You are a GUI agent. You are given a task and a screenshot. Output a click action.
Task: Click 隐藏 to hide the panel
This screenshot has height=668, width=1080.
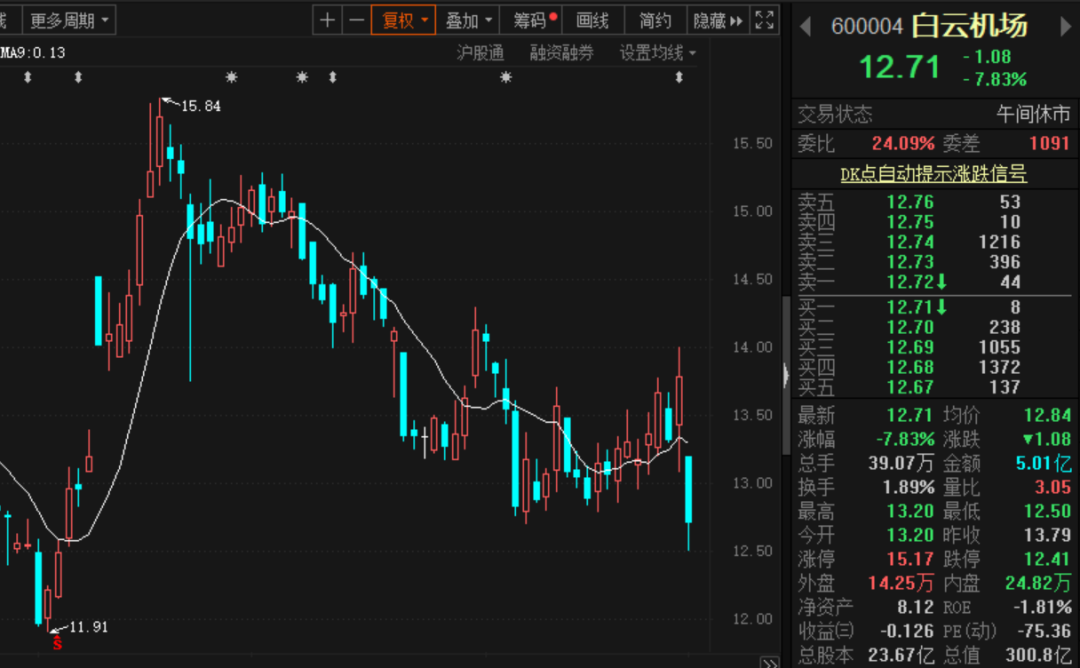tap(717, 20)
